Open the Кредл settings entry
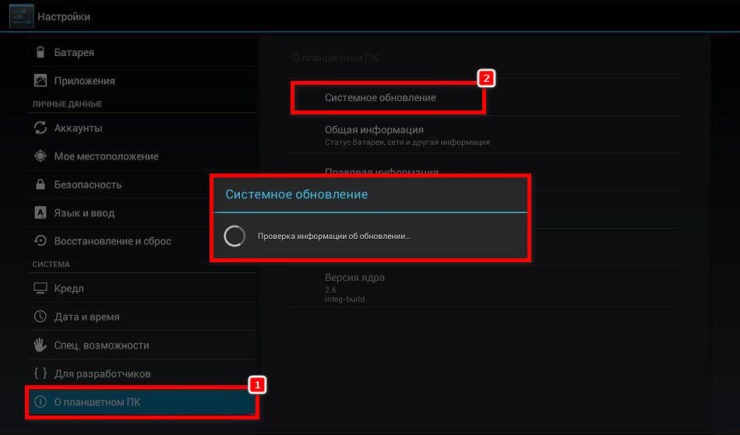740x435 pixels. (x=69, y=288)
